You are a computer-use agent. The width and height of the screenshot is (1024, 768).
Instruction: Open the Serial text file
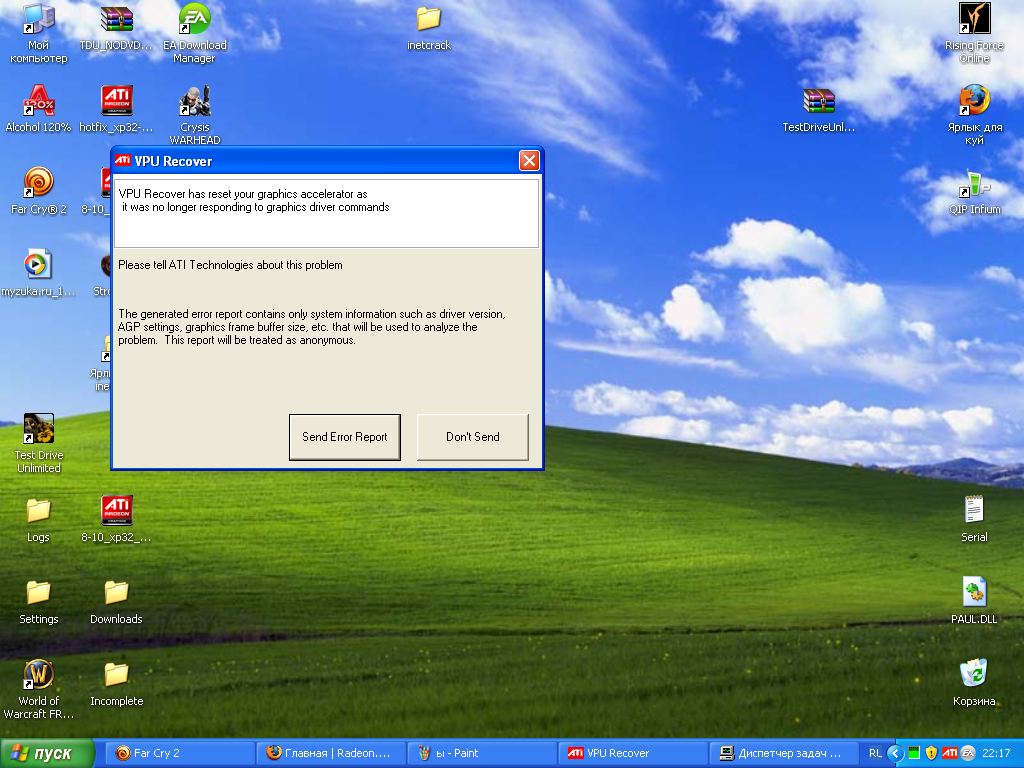(x=974, y=519)
